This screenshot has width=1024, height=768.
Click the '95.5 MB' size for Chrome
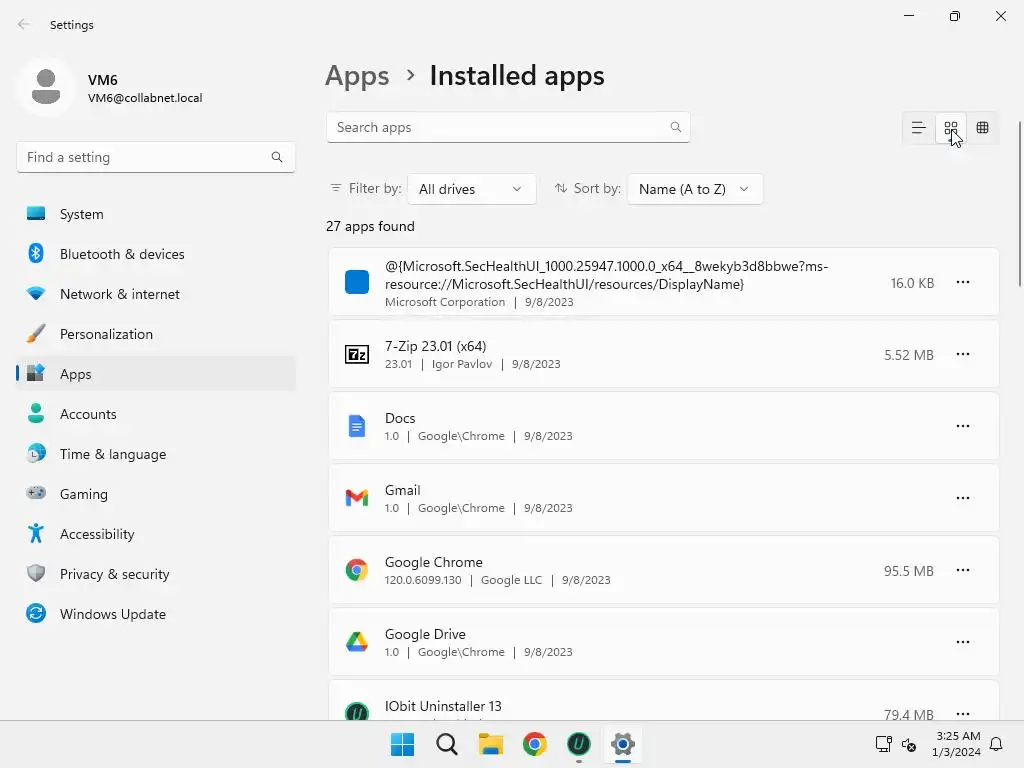908,571
